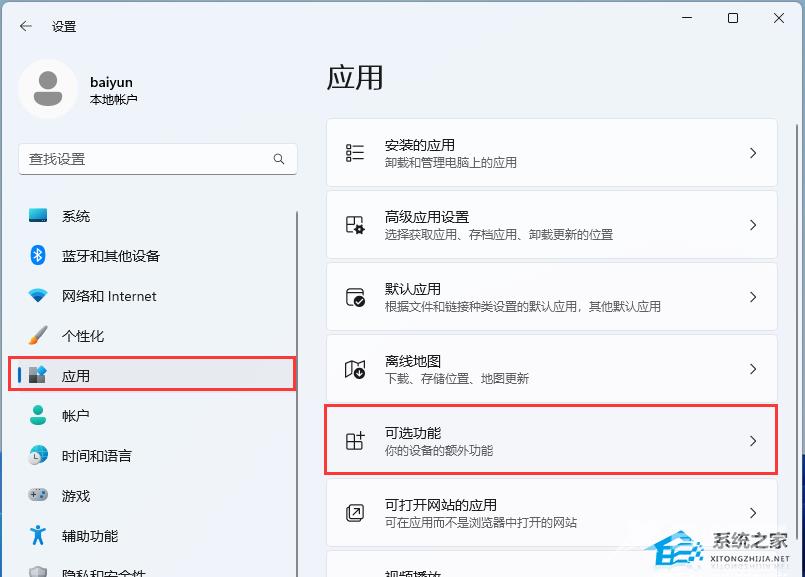
Task: Click the 高级应用设置 gear-grid icon
Action: 355,225
